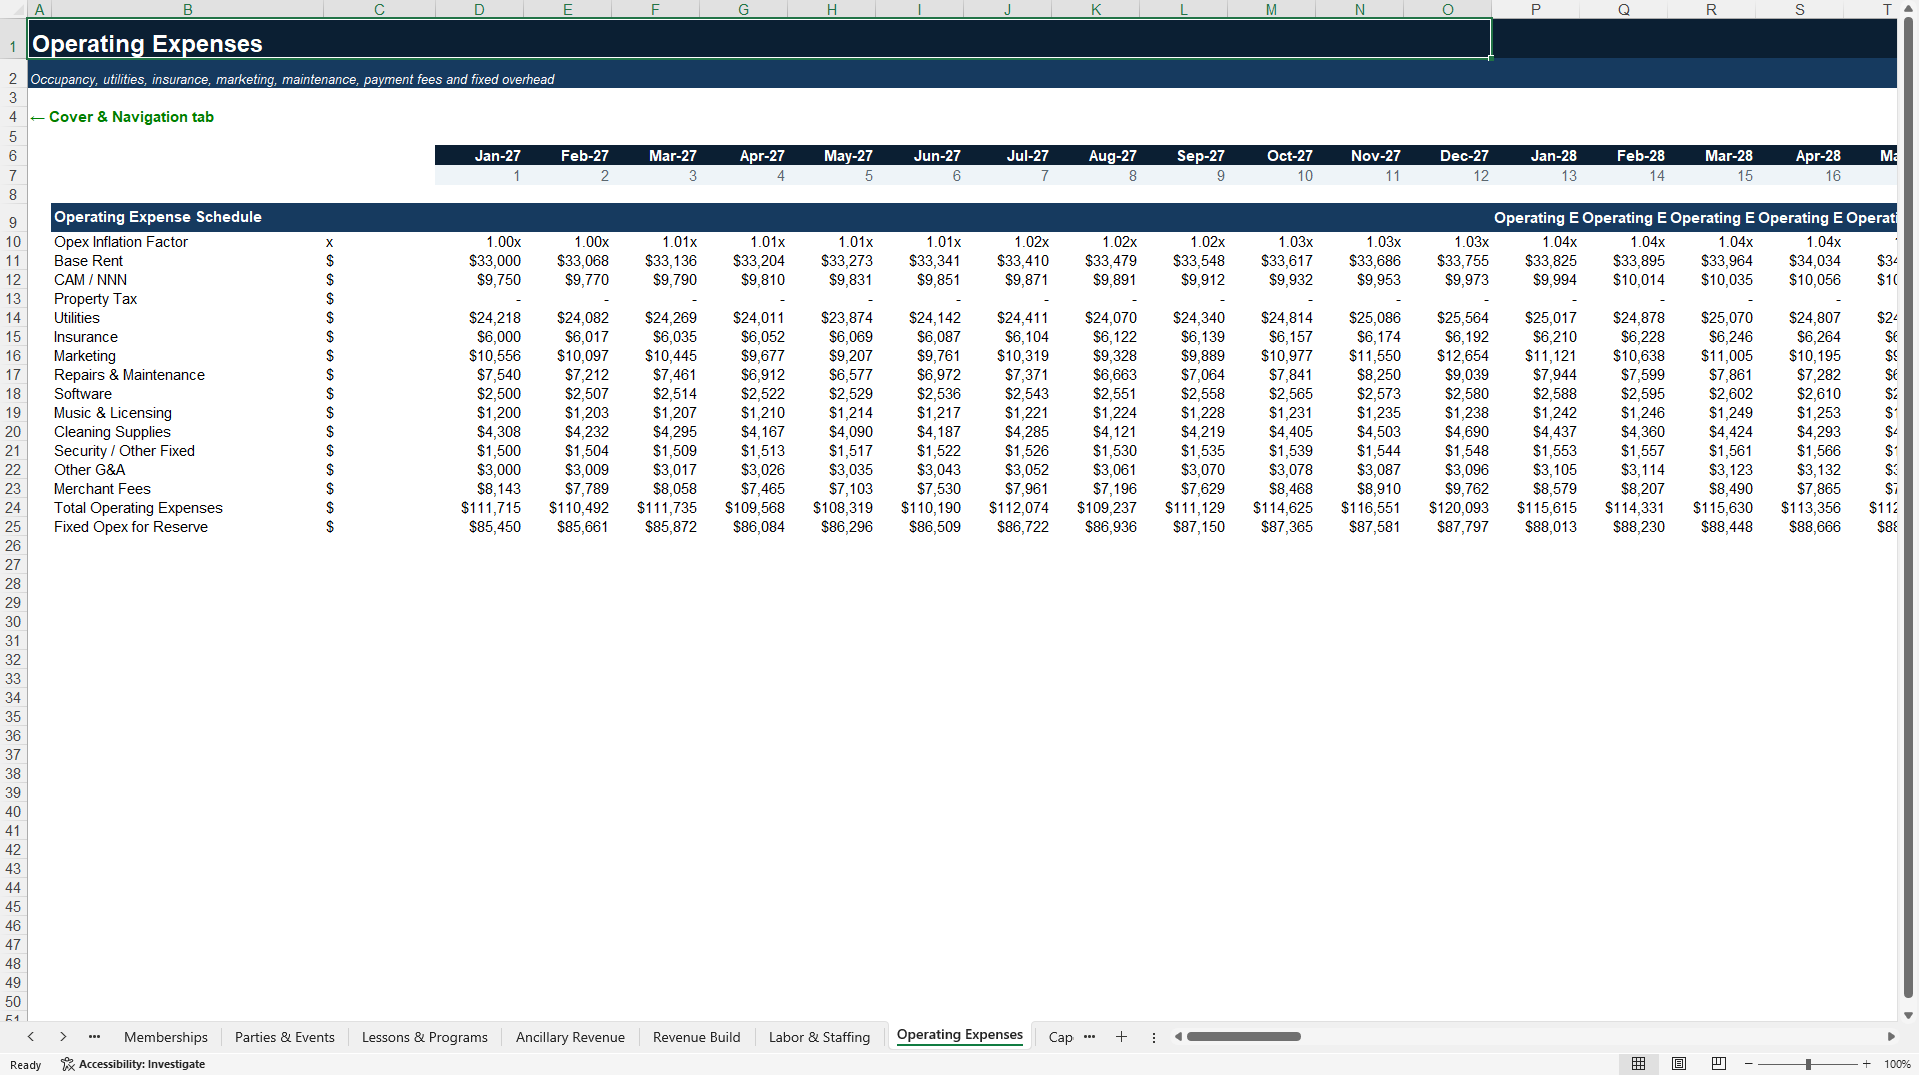
Task: Select the Cleaning Supplies label
Action: pos(112,432)
